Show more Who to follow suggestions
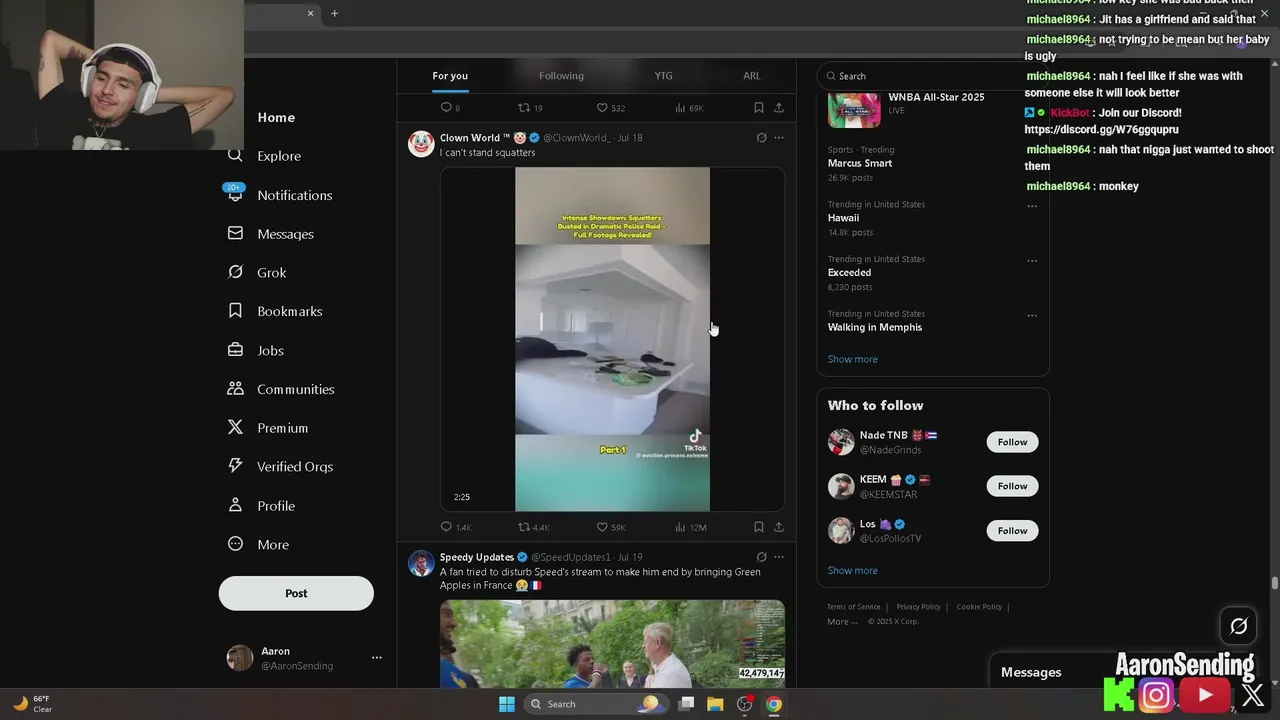This screenshot has width=1280, height=720. click(x=852, y=570)
